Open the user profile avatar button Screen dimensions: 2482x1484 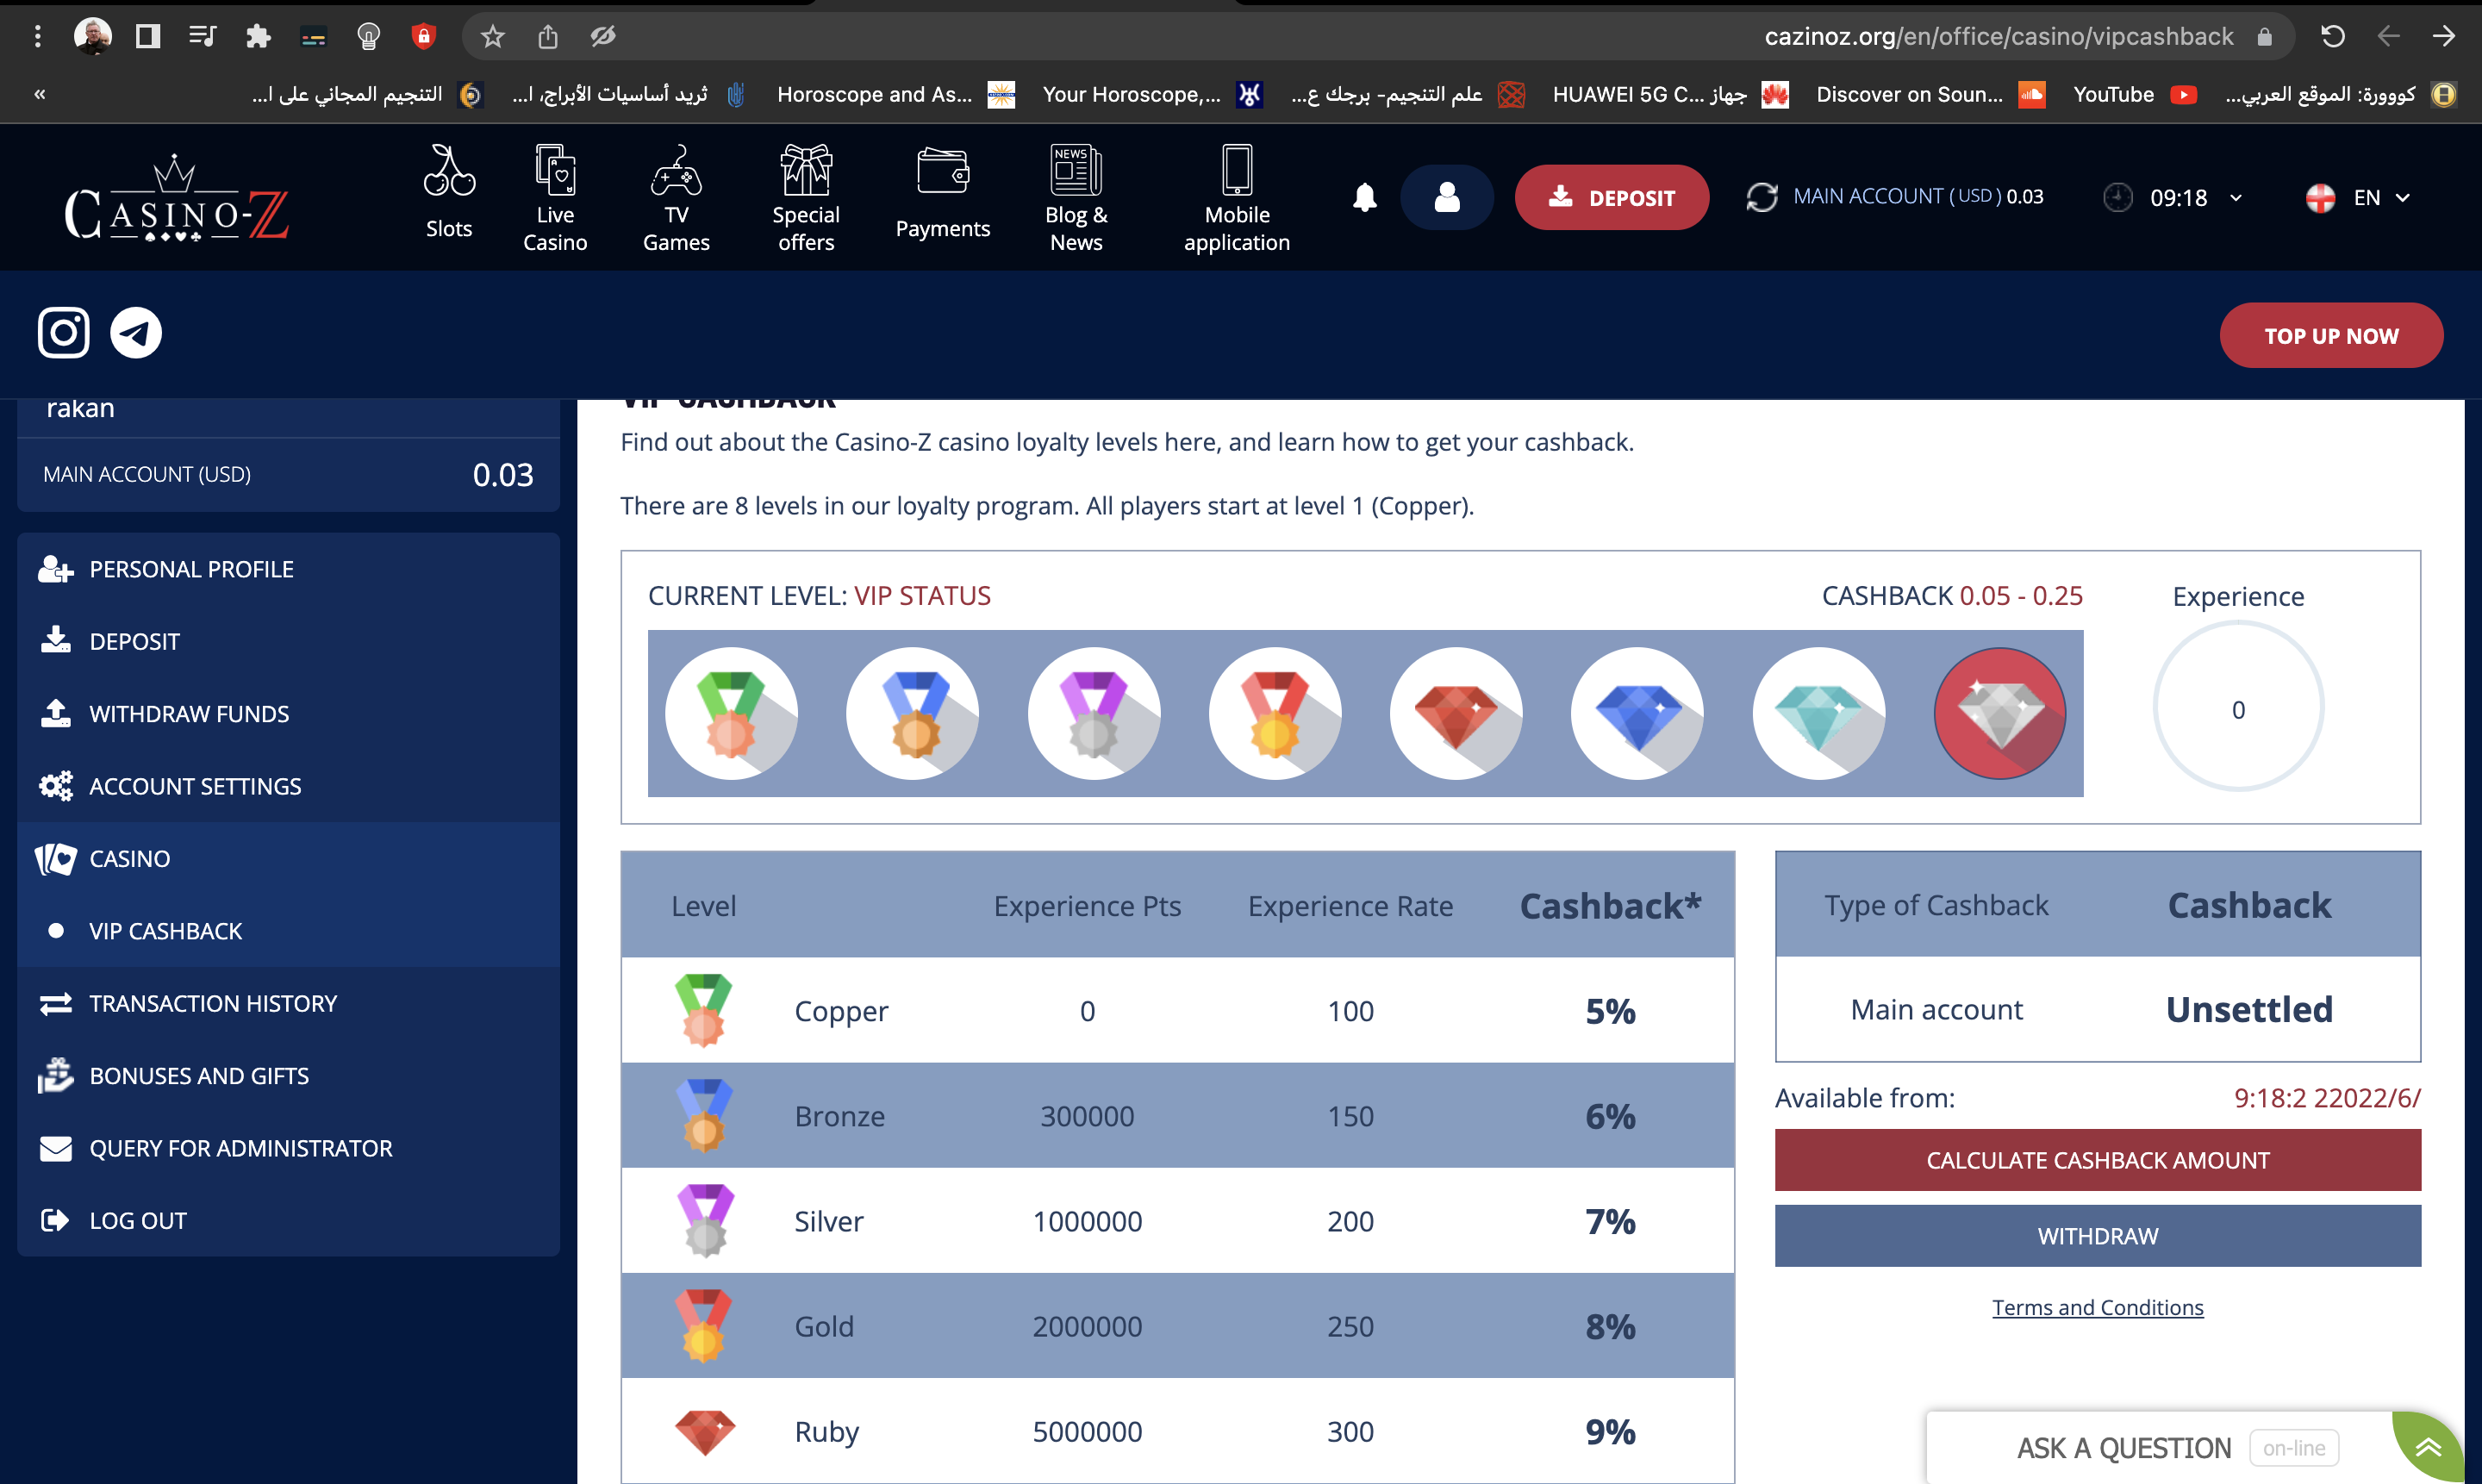click(x=1446, y=197)
